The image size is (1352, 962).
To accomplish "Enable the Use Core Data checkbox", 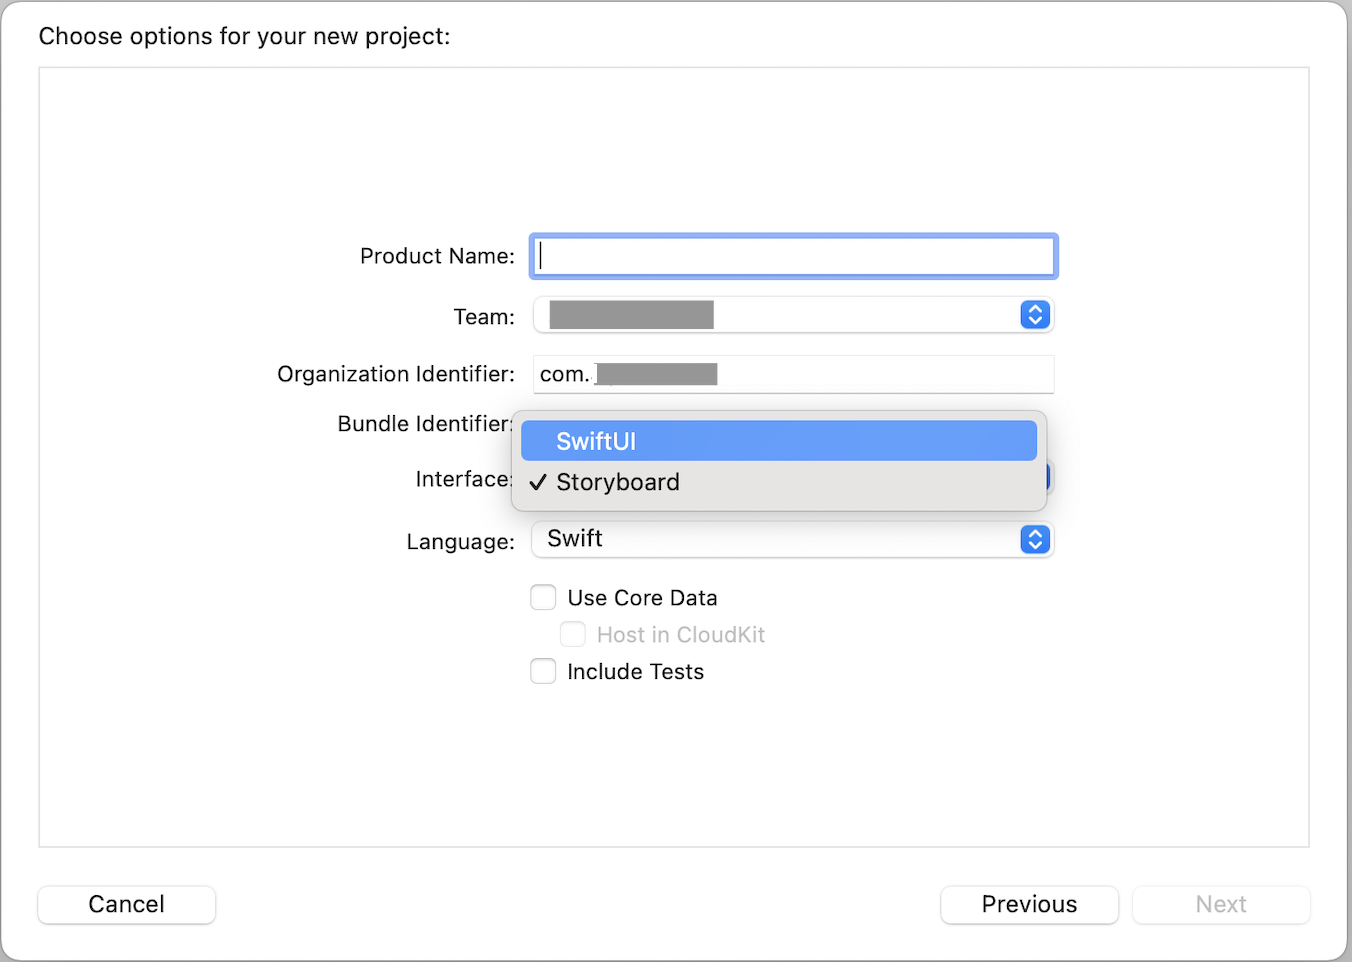I will tap(543, 598).
